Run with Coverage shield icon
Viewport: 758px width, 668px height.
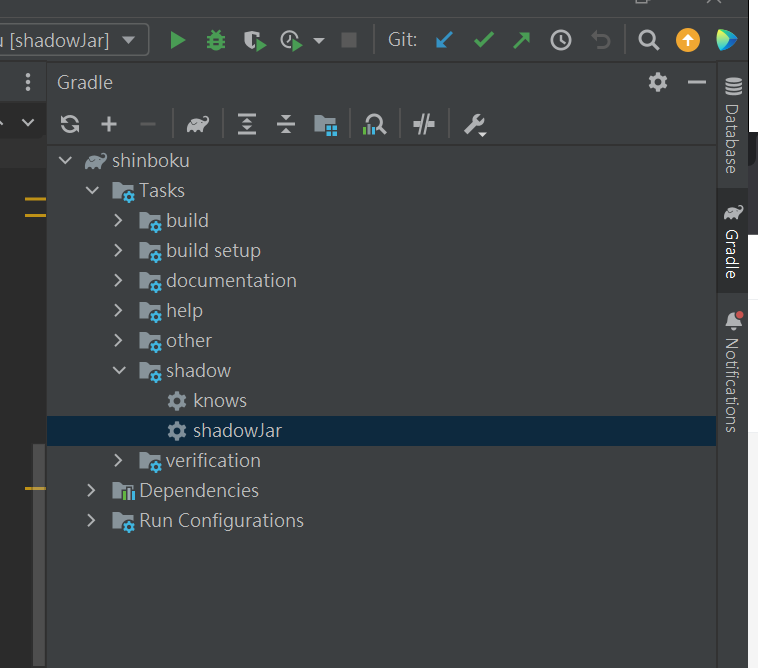click(254, 41)
